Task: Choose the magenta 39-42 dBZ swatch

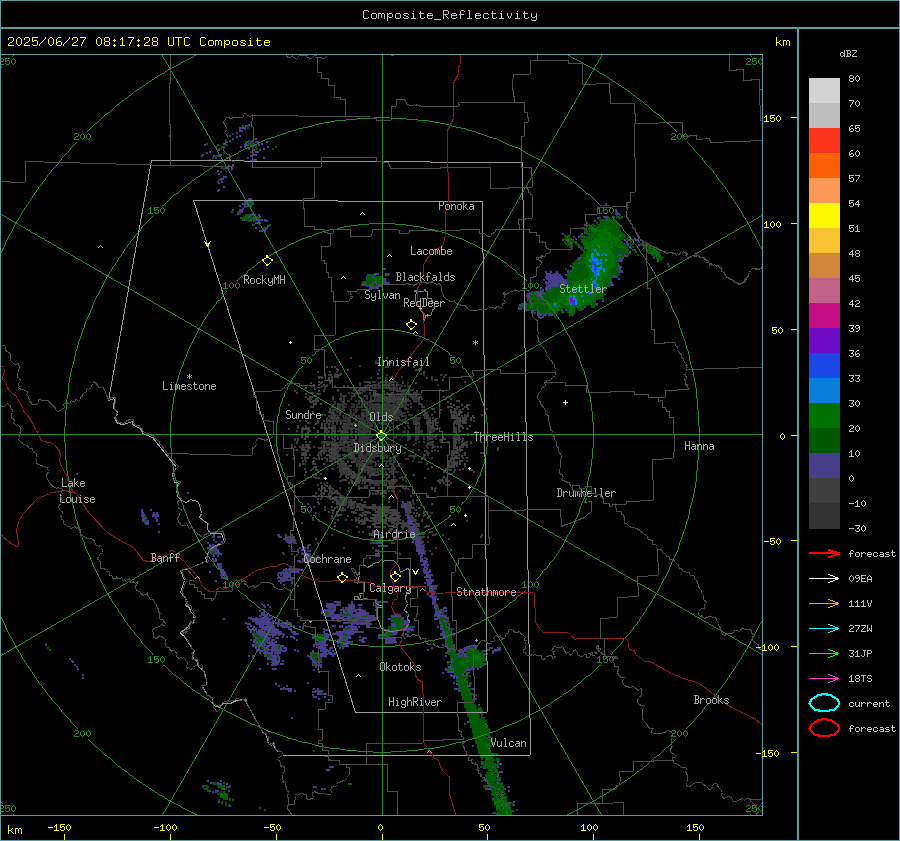Action: click(824, 315)
